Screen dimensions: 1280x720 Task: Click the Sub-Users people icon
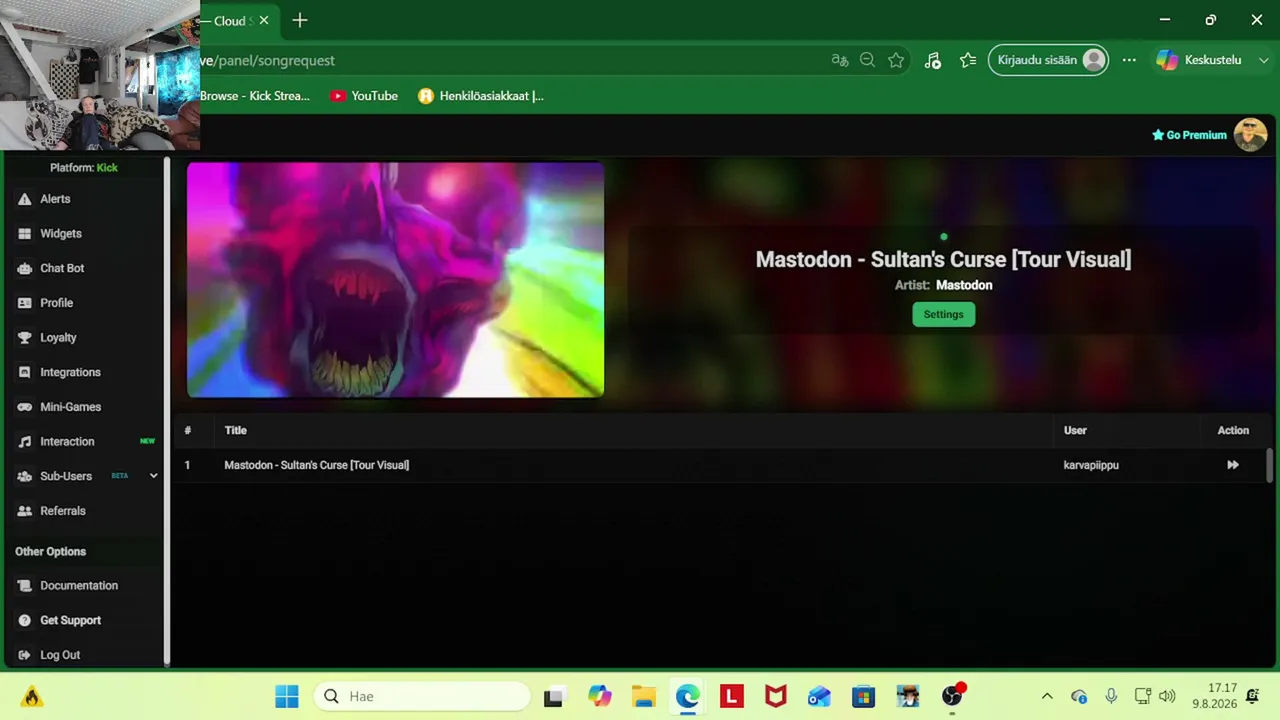tap(25, 476)
